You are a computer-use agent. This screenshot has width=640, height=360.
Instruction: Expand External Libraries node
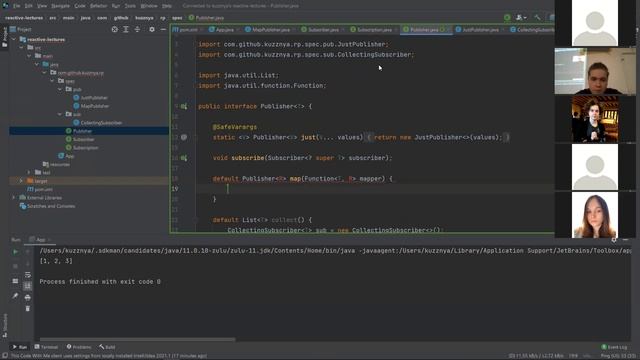pos(13,198)
